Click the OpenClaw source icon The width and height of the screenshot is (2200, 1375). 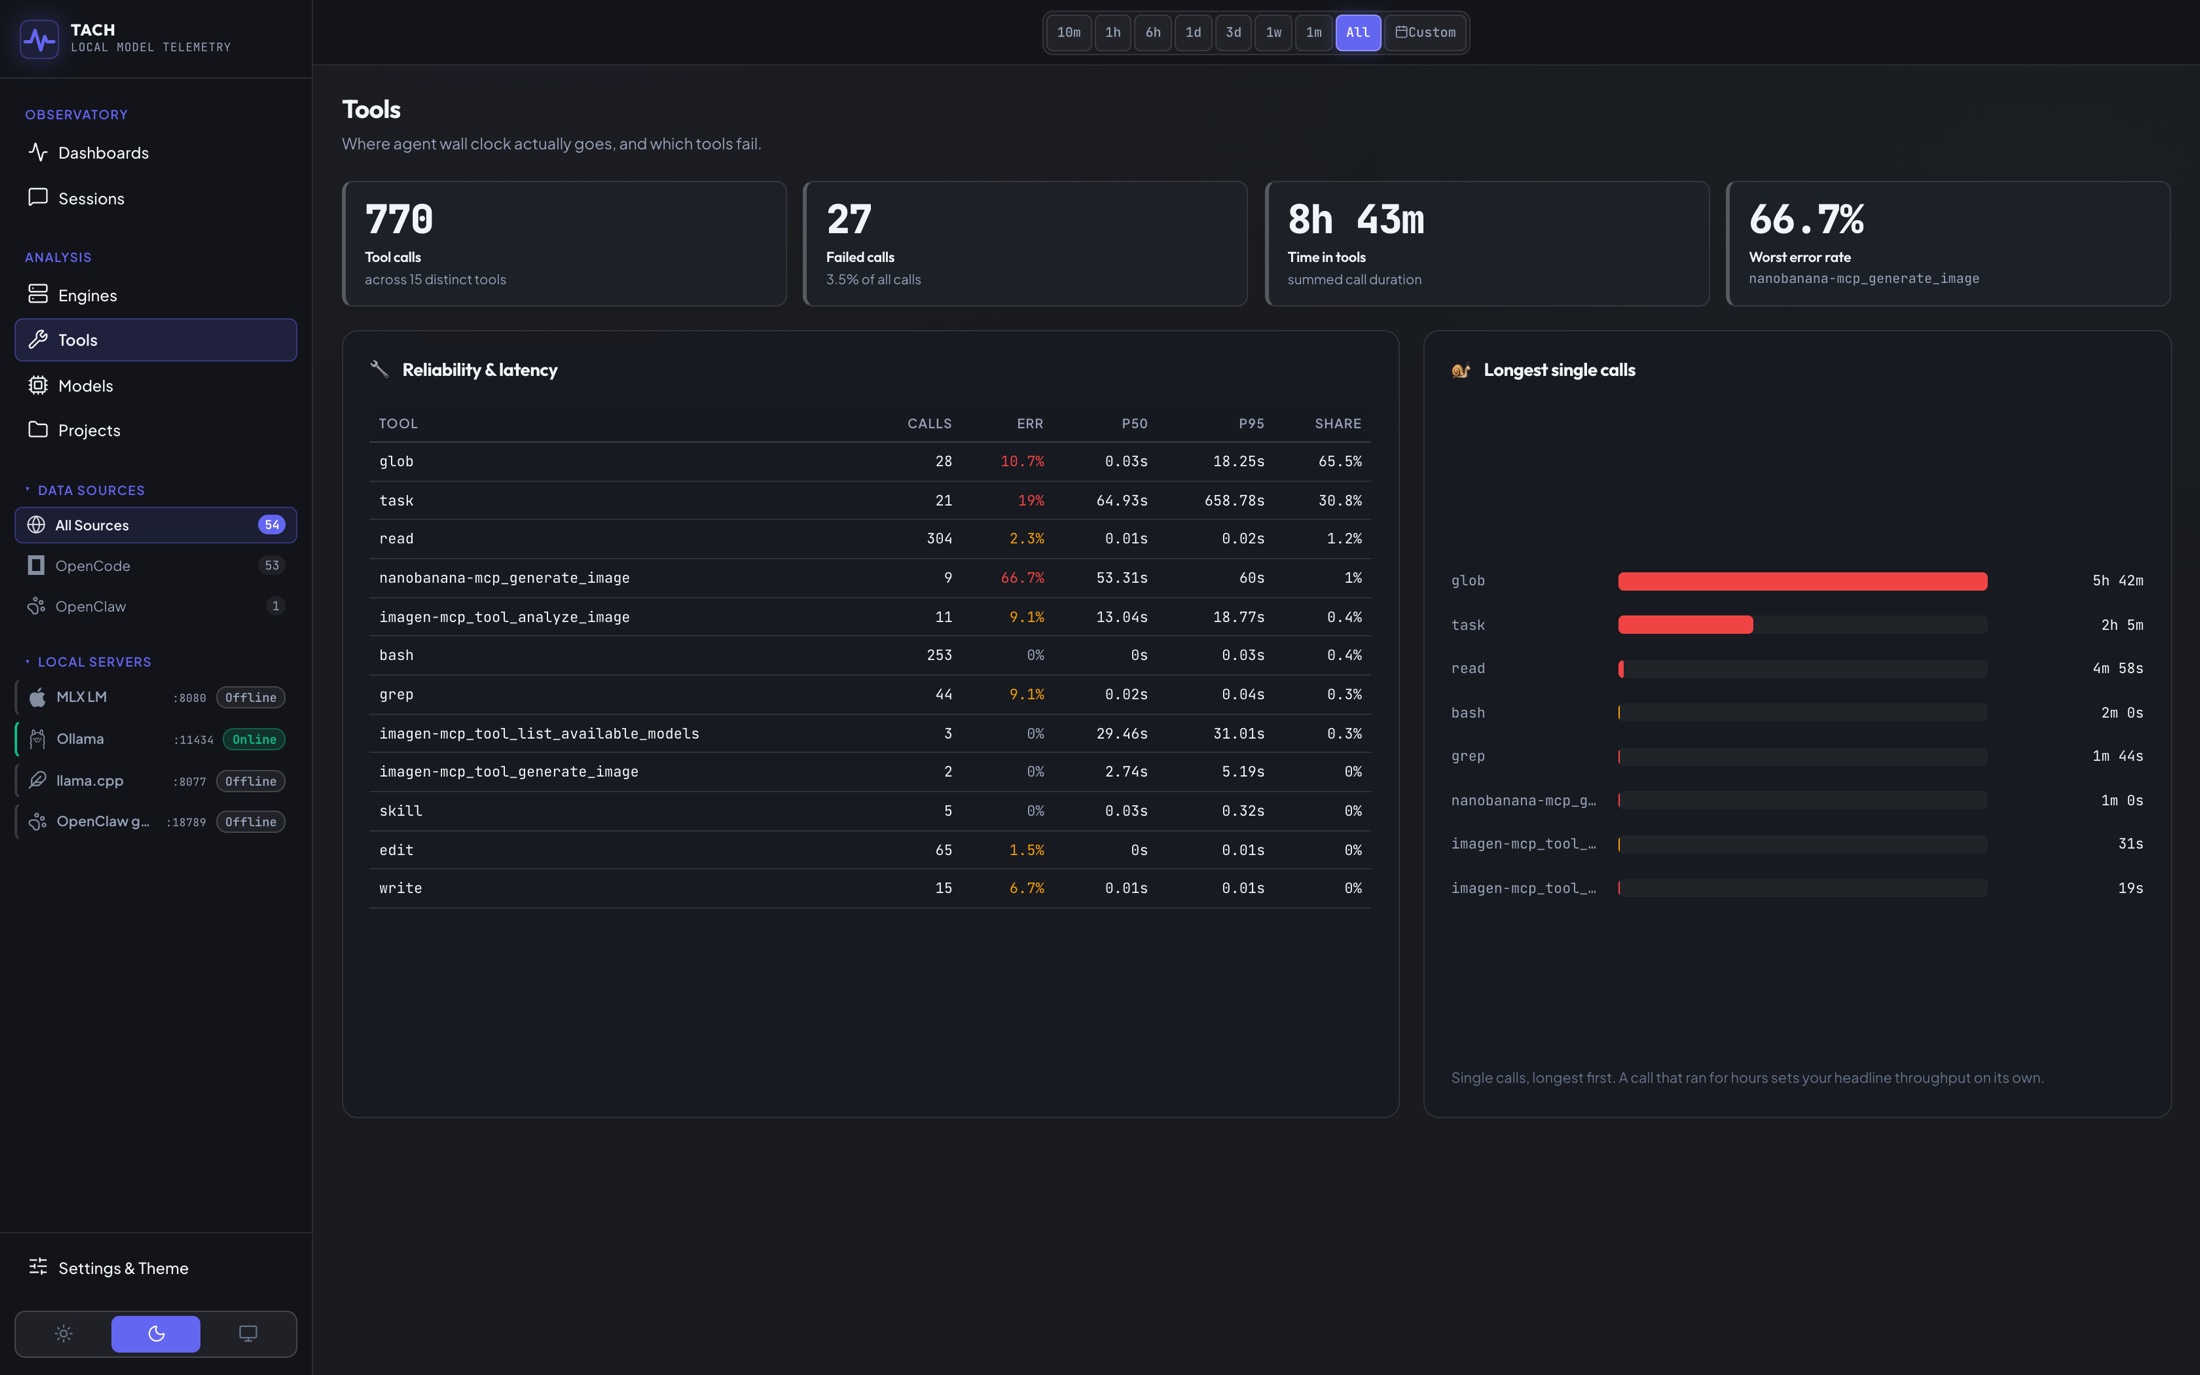click(36, 606)
